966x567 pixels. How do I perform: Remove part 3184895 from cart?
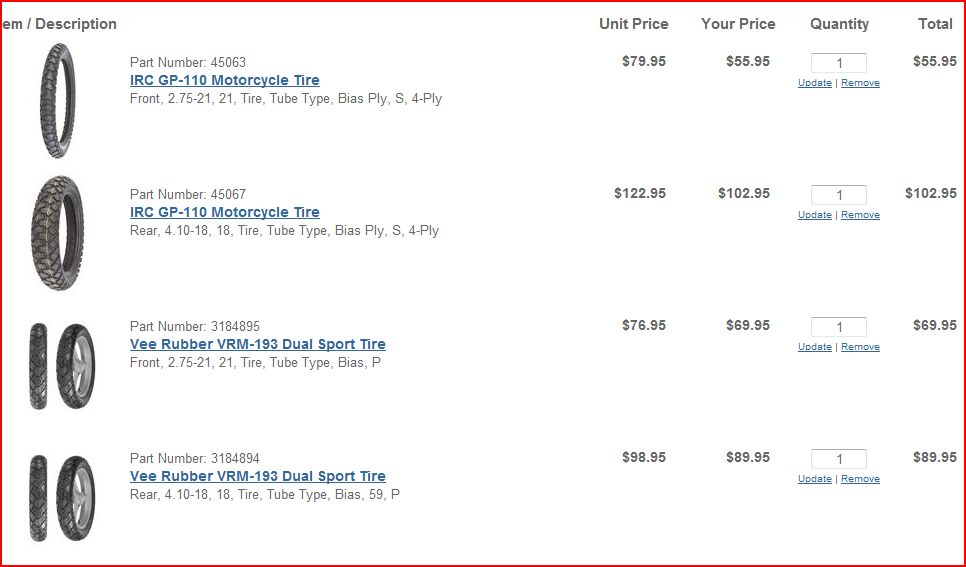(860, 346)
